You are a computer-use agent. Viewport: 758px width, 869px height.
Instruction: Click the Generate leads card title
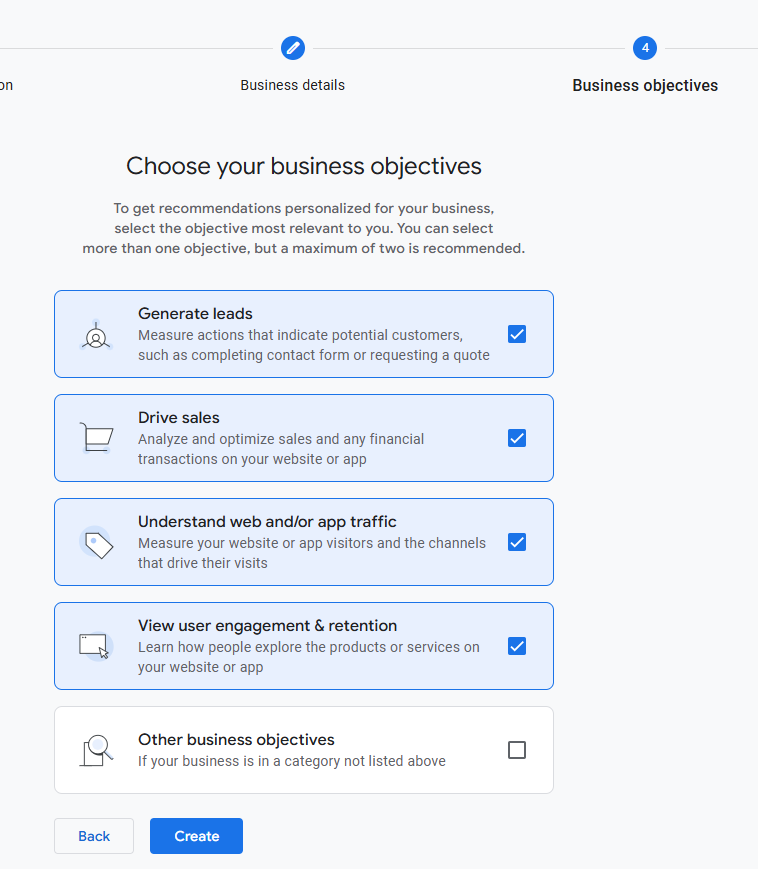pos(195,314)
